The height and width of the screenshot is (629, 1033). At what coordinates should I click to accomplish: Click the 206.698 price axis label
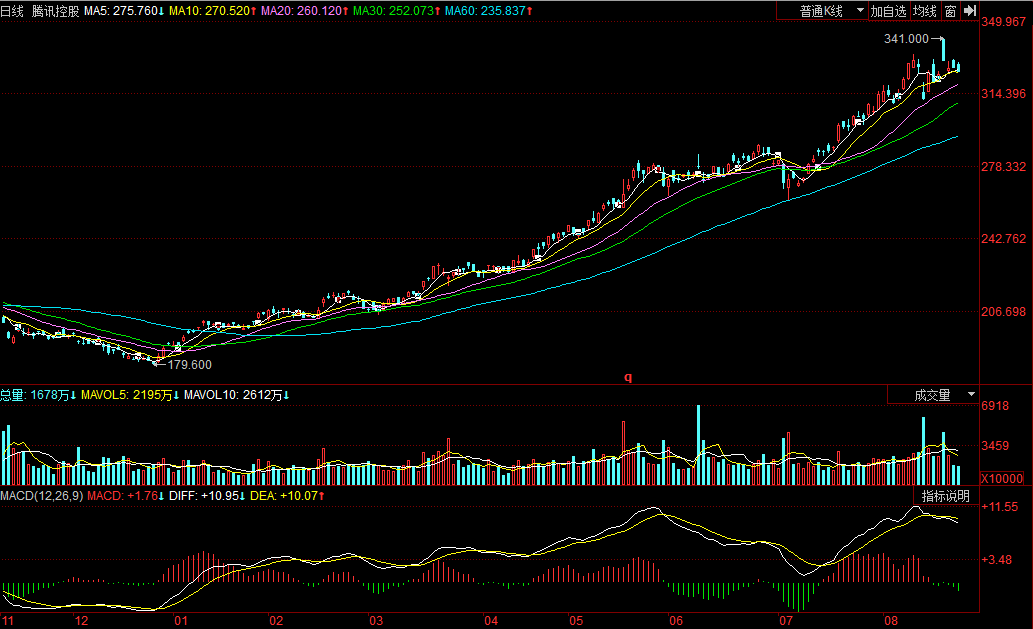coord(1003,312)
